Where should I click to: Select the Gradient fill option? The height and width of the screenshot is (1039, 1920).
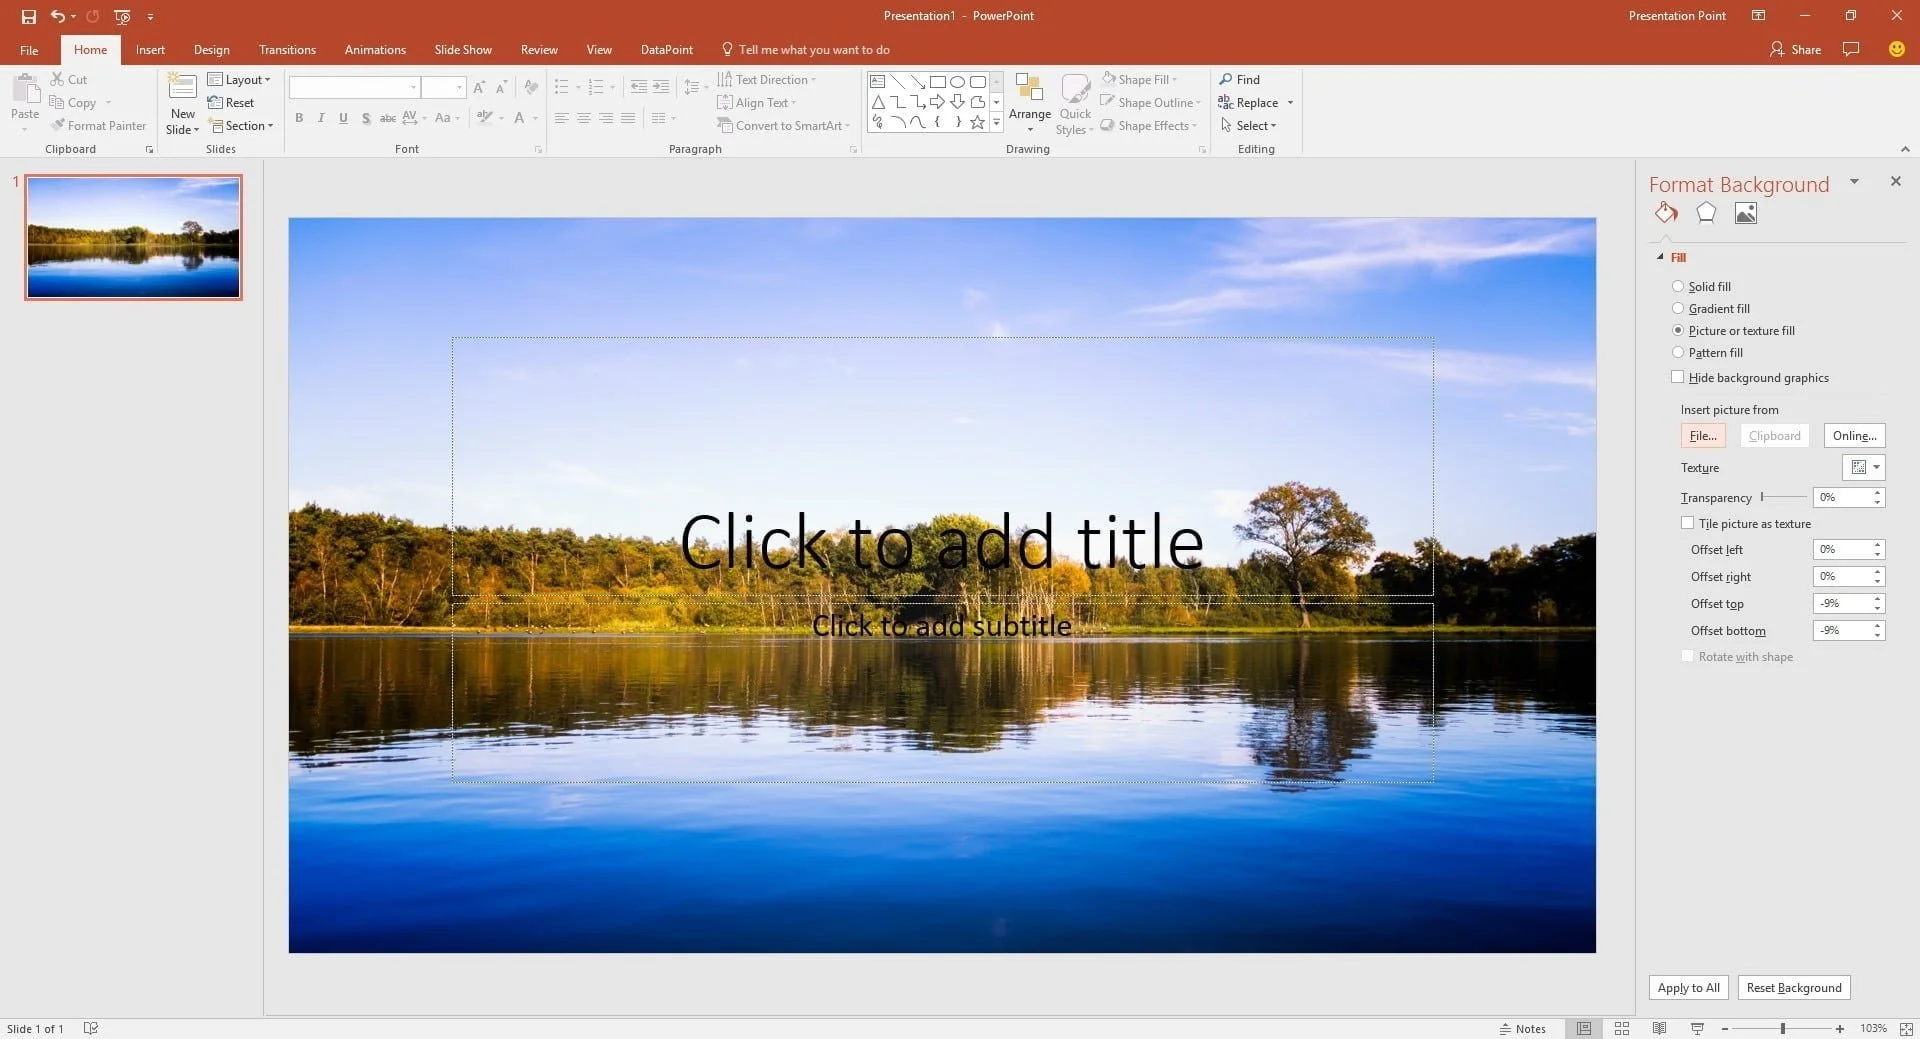(1678, 308)
